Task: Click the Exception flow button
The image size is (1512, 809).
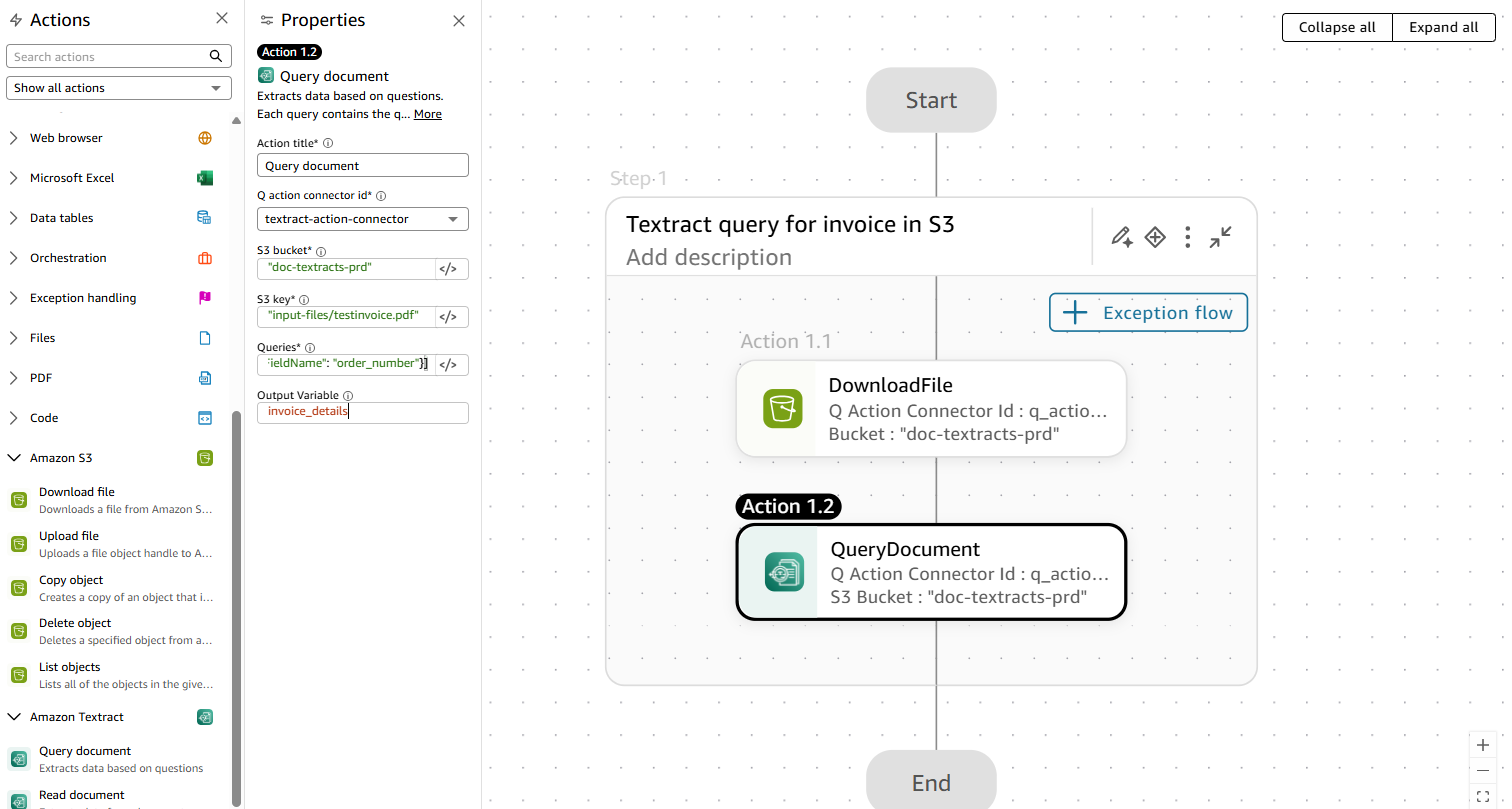Action: (x=1148, y=313)
